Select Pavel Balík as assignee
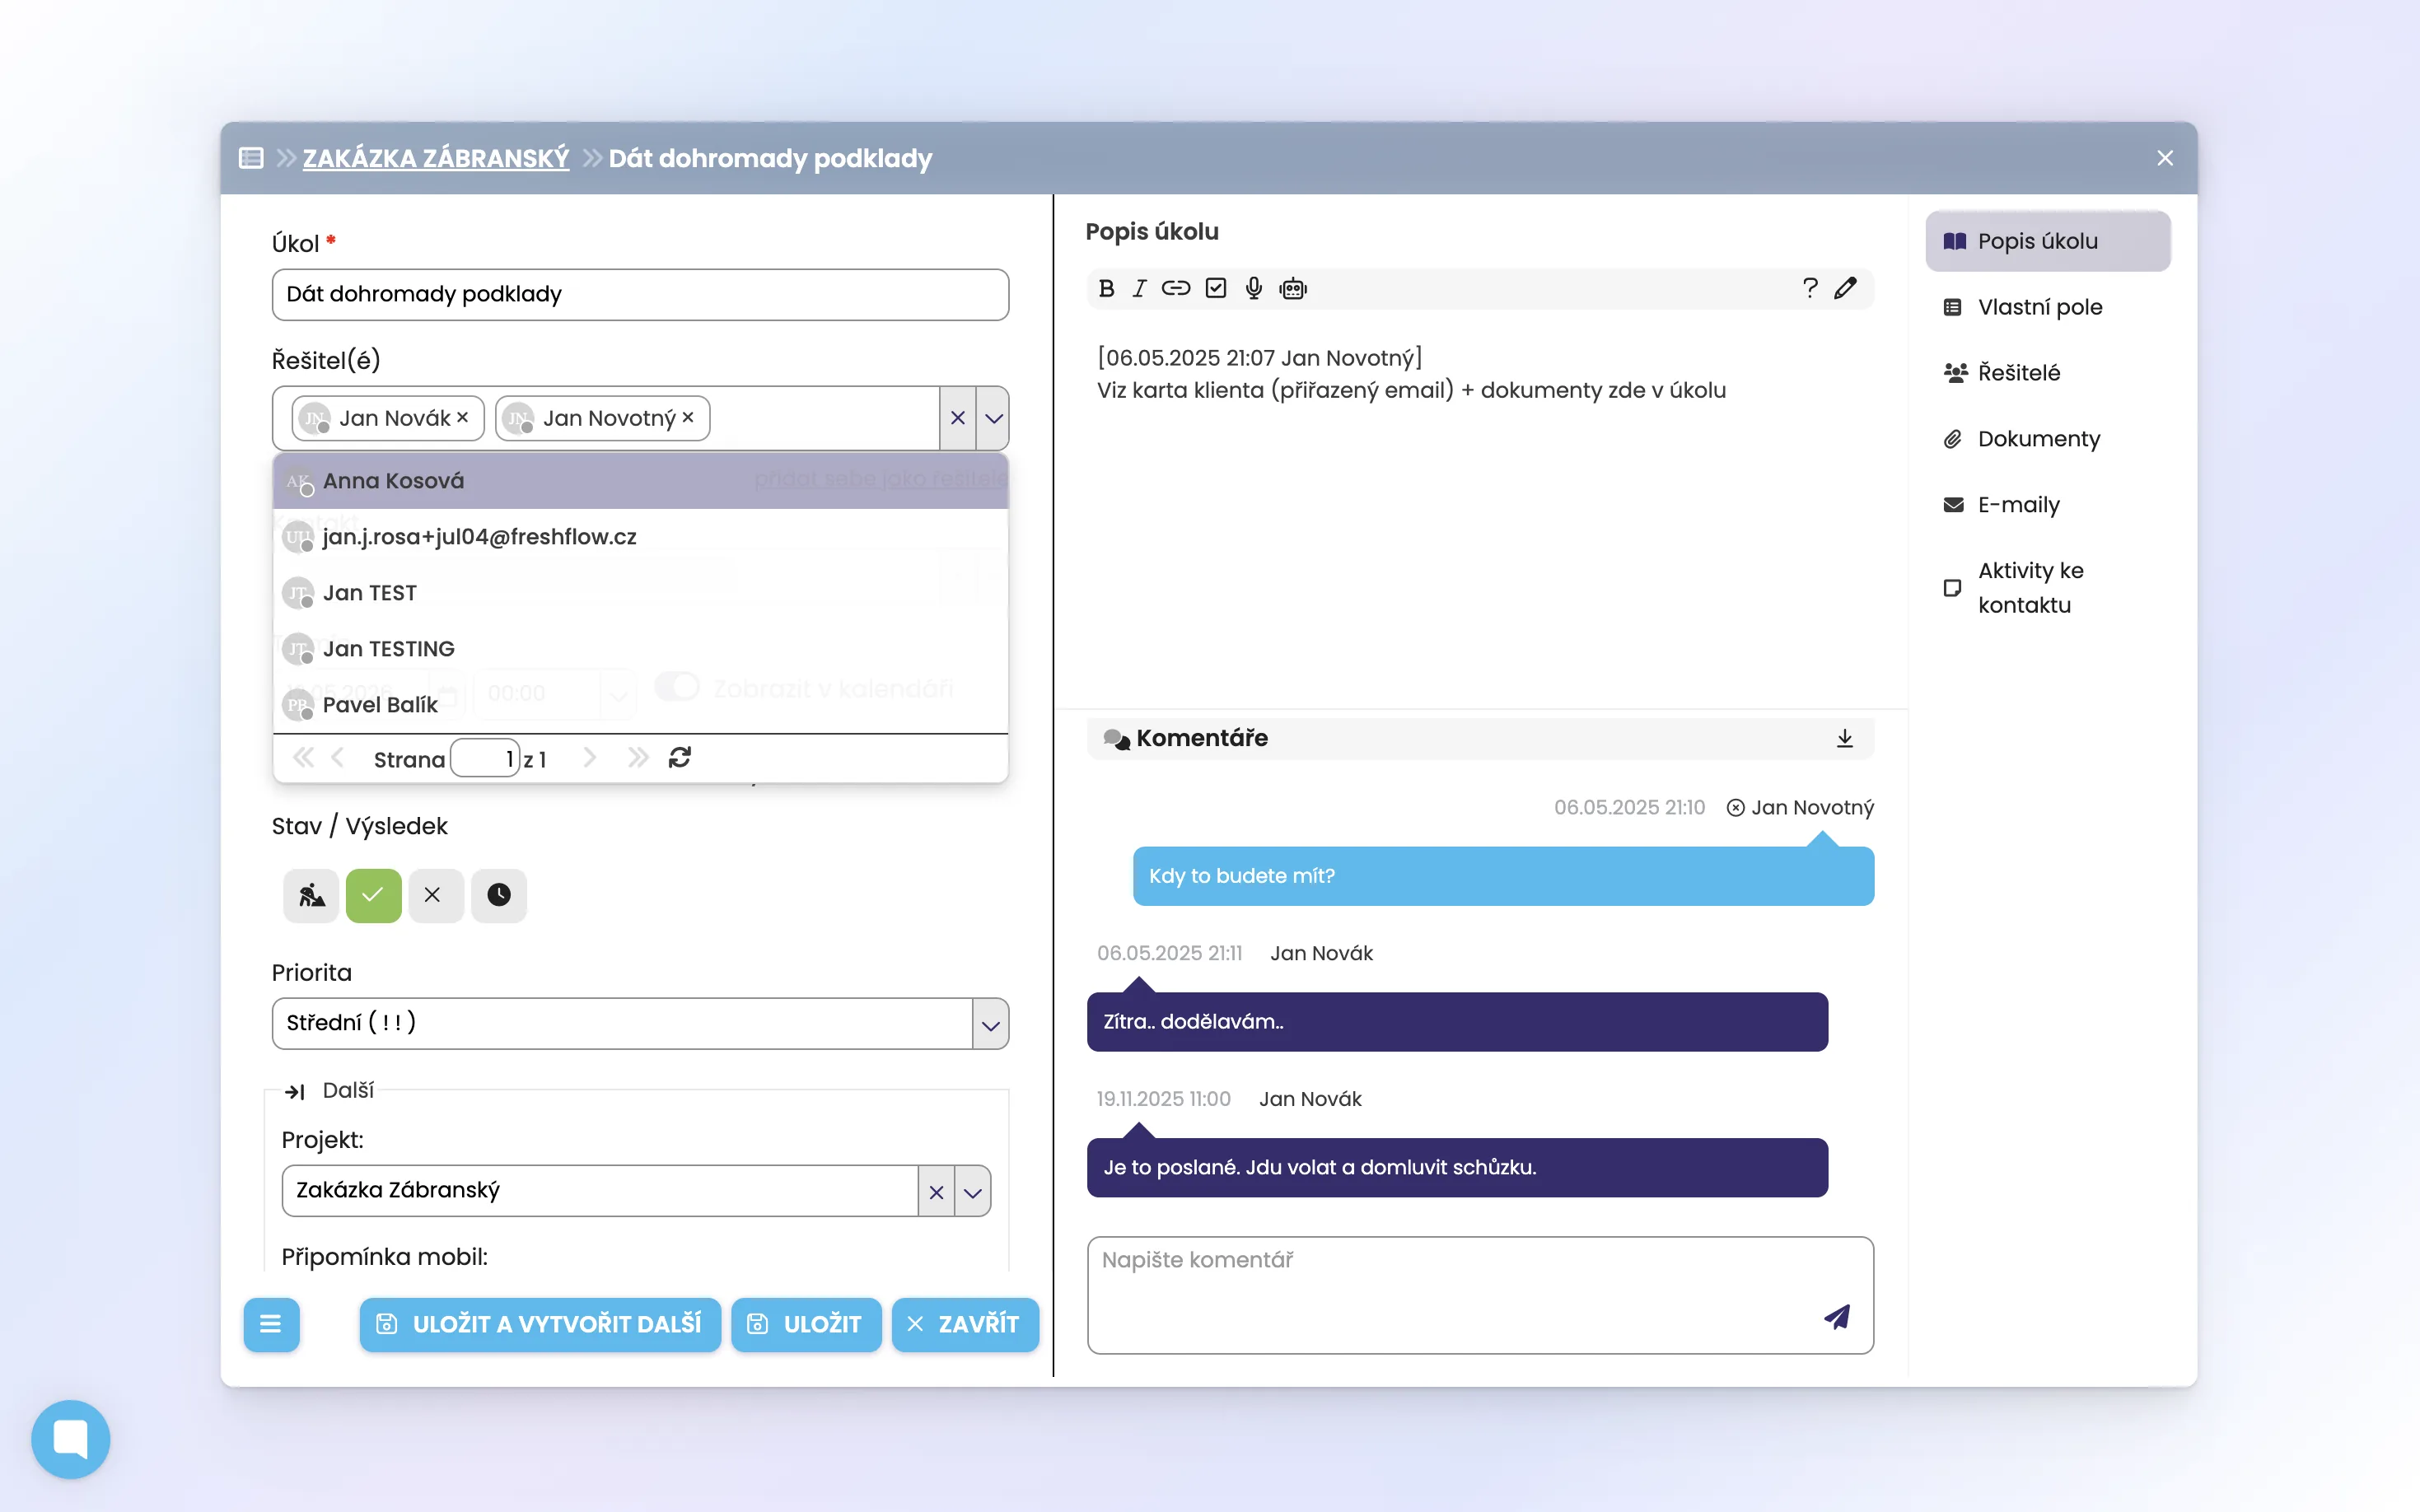2420x1512 pixels. (x=640, y=705)
